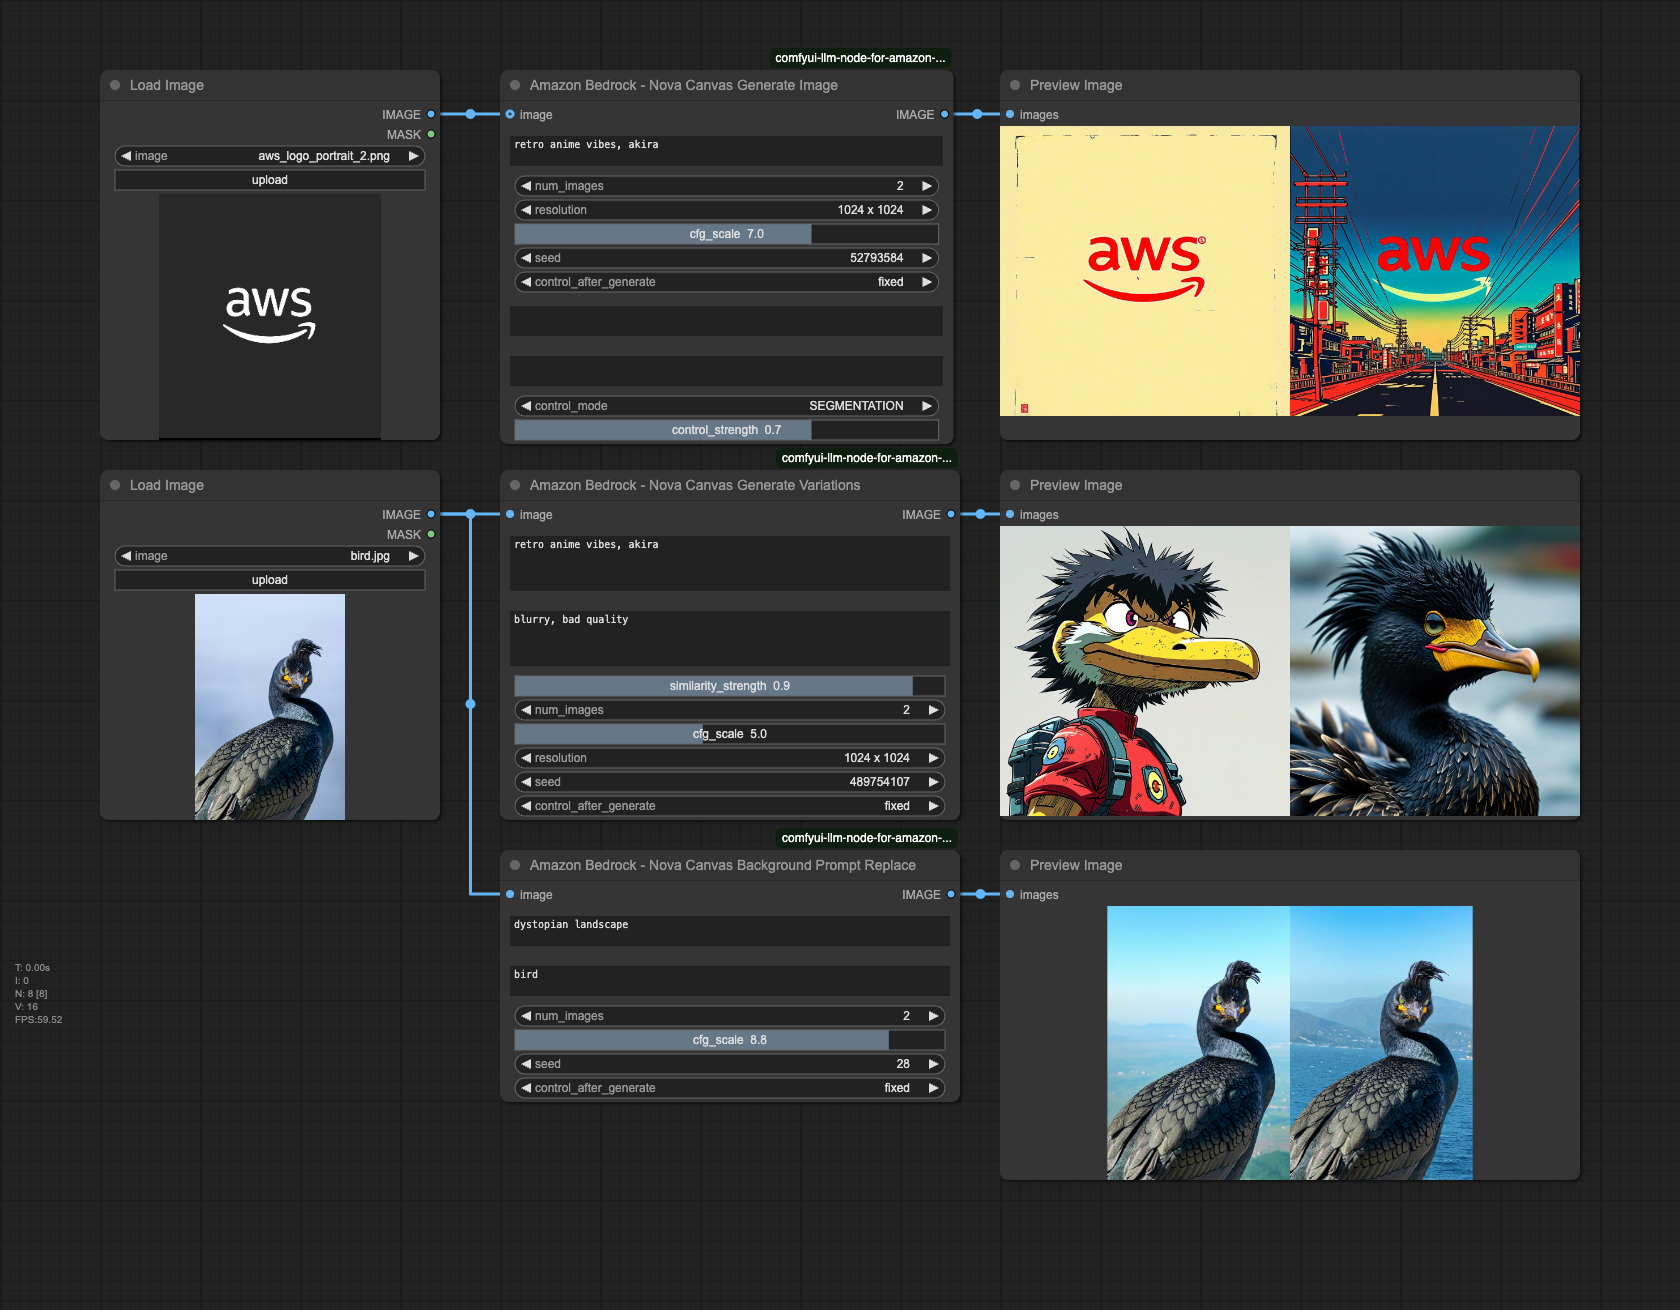Click left arrow of resolution in Generate Image node
The height and width of the screenshot is (1310, 1680).
click(526, 210)
